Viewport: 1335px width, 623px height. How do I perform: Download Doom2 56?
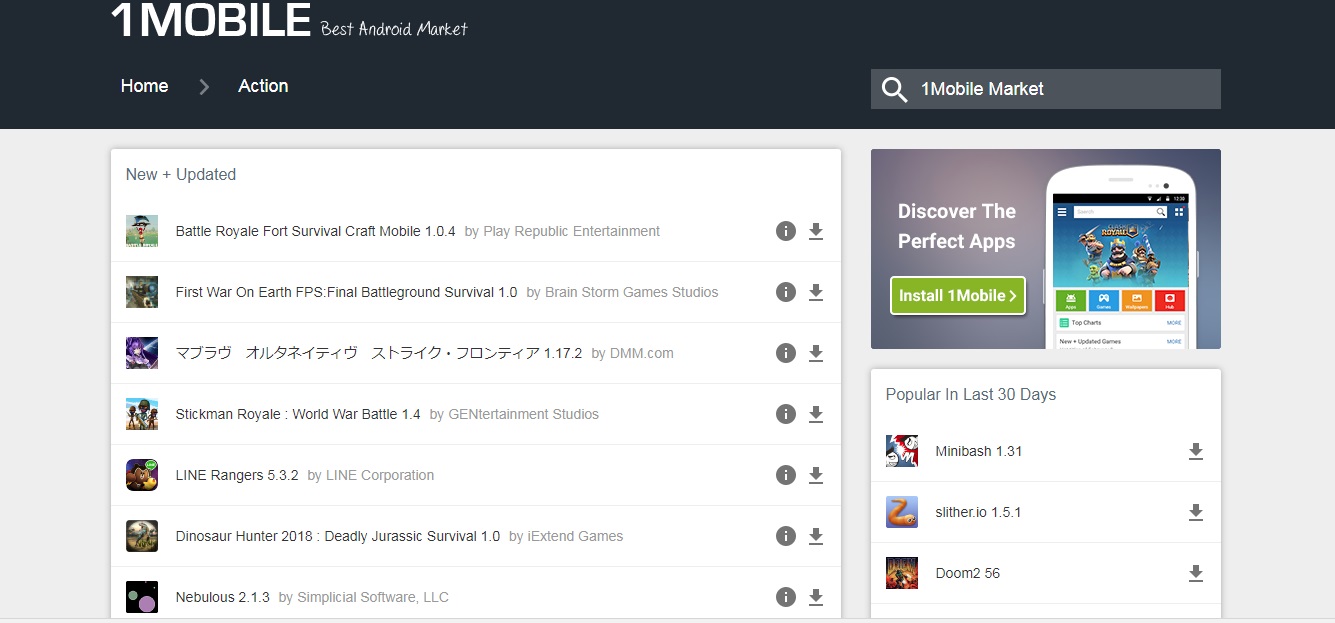point(1196,574)
